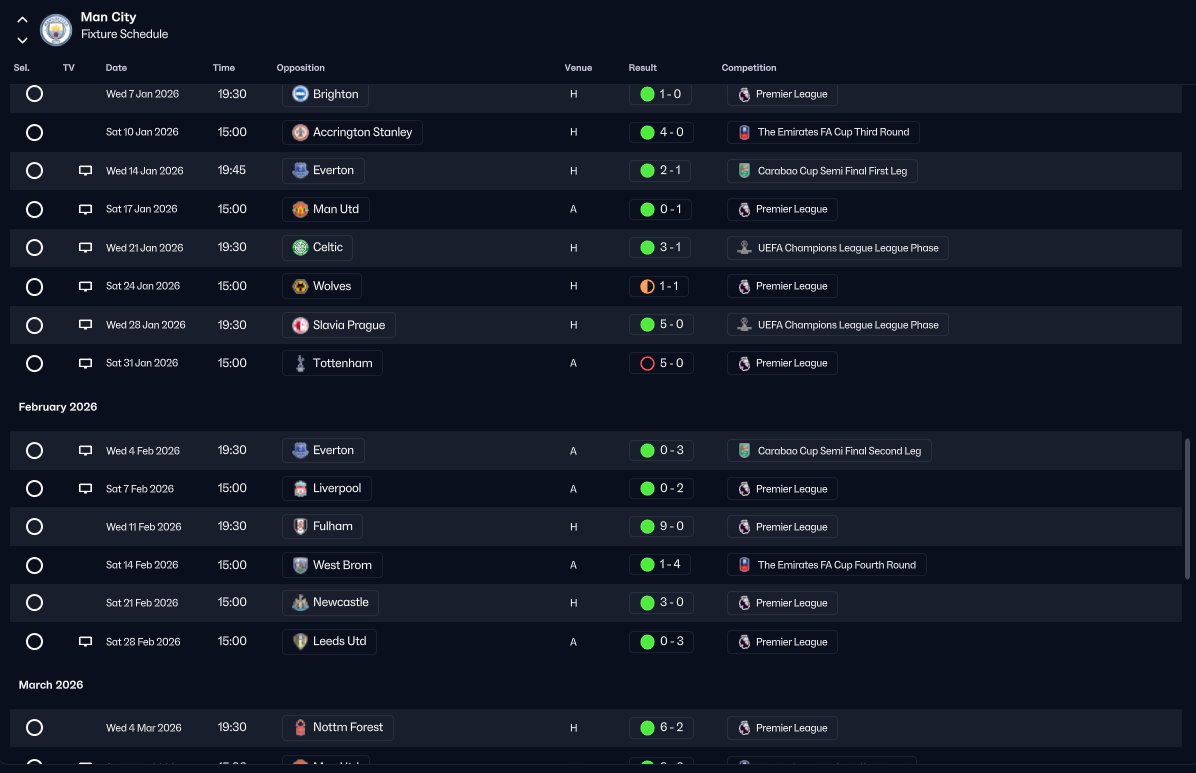Click the Liverpool club crest icon

tap(301, 488)
